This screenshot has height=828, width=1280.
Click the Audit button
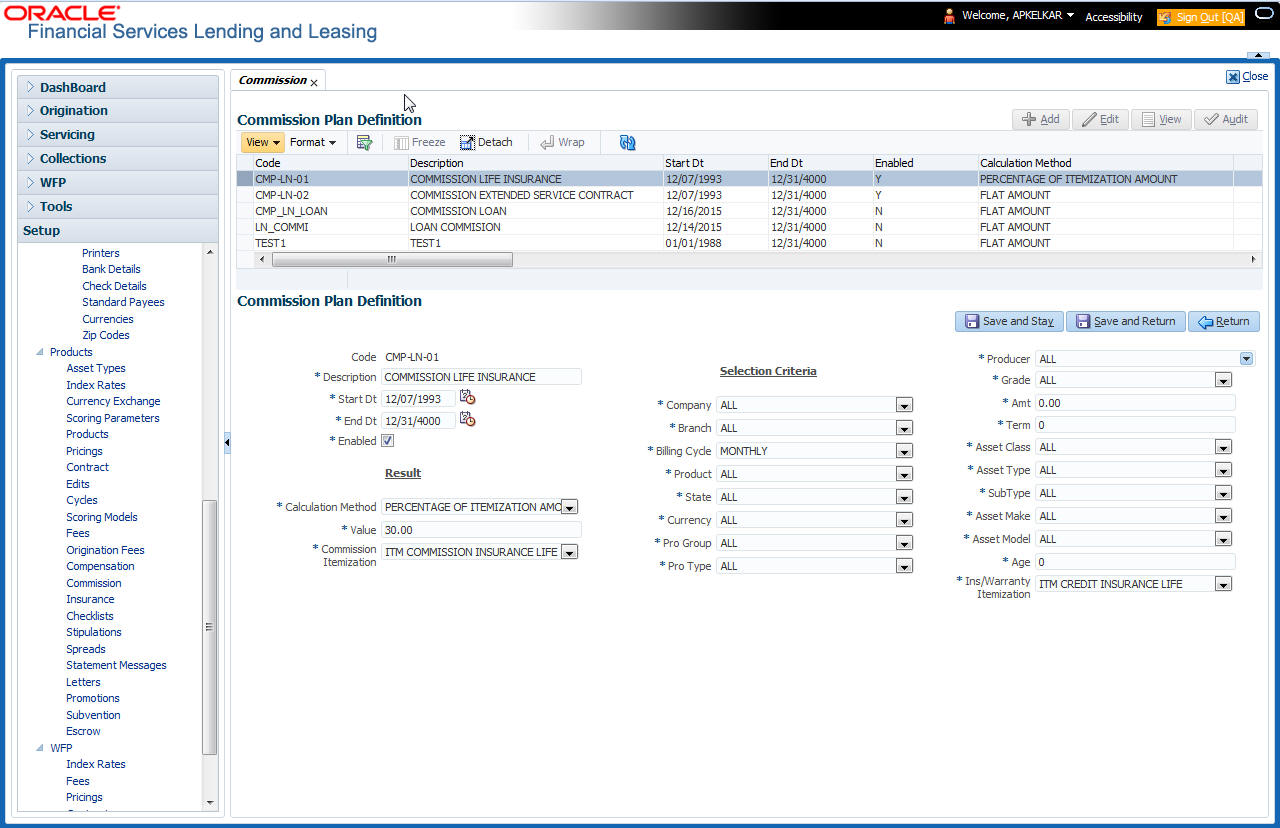tap(1226, 119)
